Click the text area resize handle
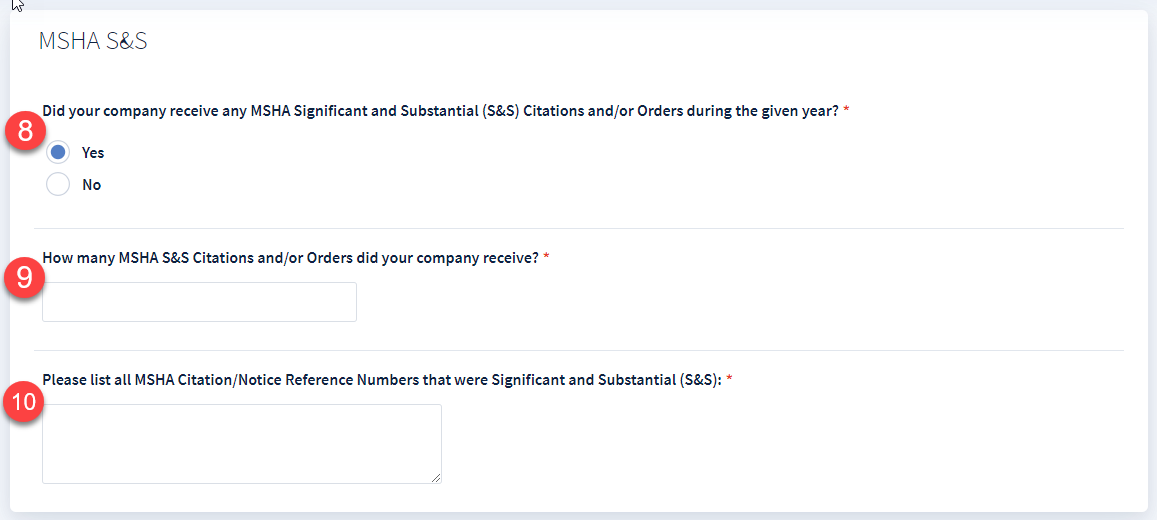Screen dimensions: 1157x520 436,478
